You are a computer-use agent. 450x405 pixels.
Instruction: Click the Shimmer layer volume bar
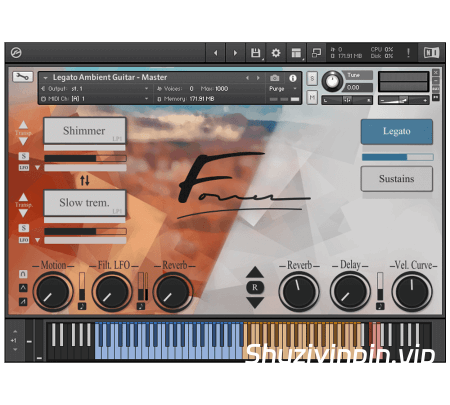click(85, 158)
